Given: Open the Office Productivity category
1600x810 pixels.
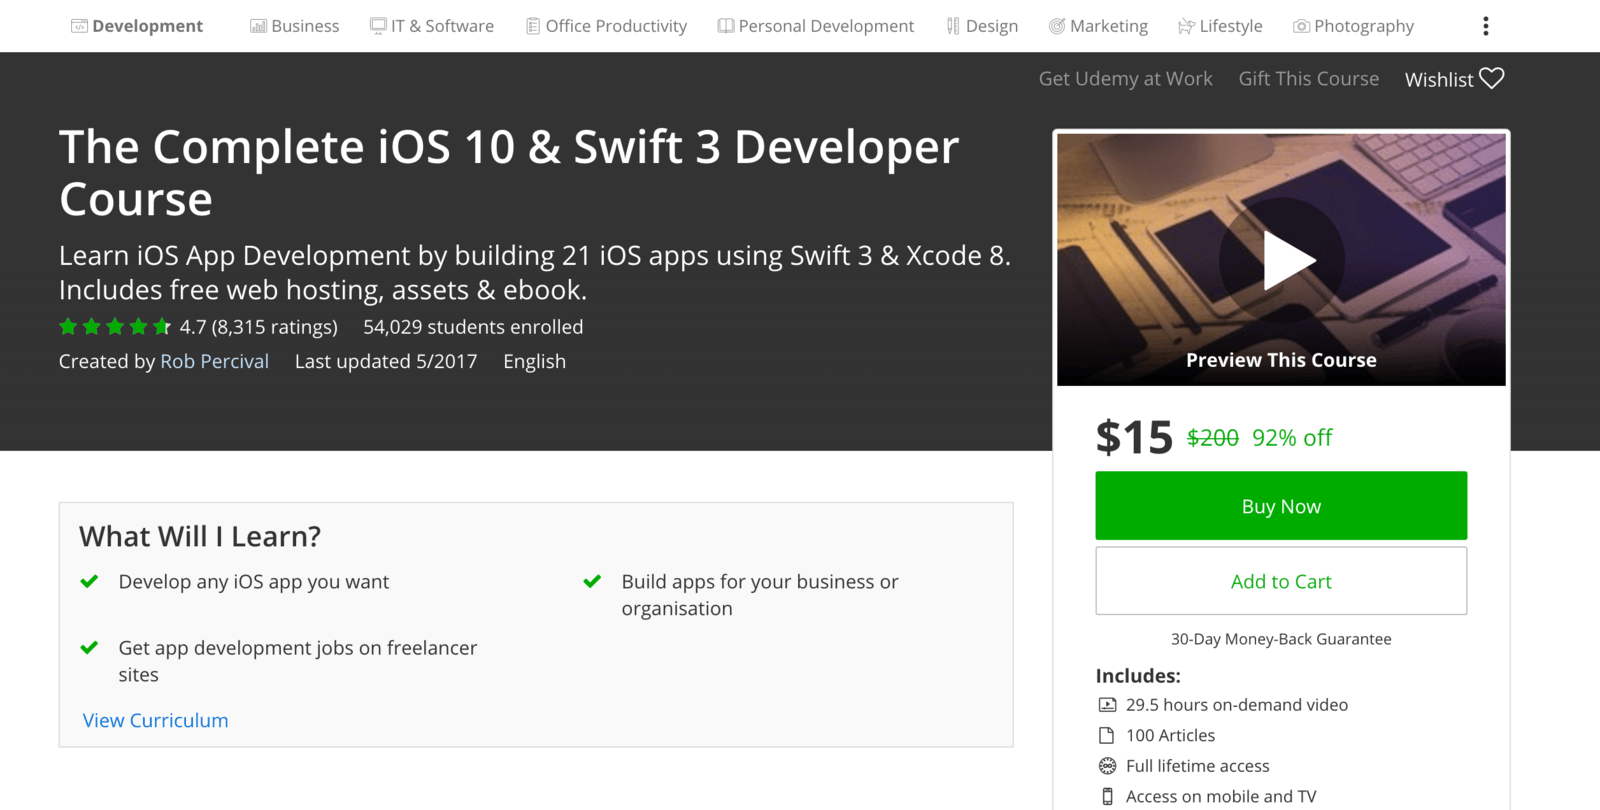Looking at the screenshot, I should point(607,26).
